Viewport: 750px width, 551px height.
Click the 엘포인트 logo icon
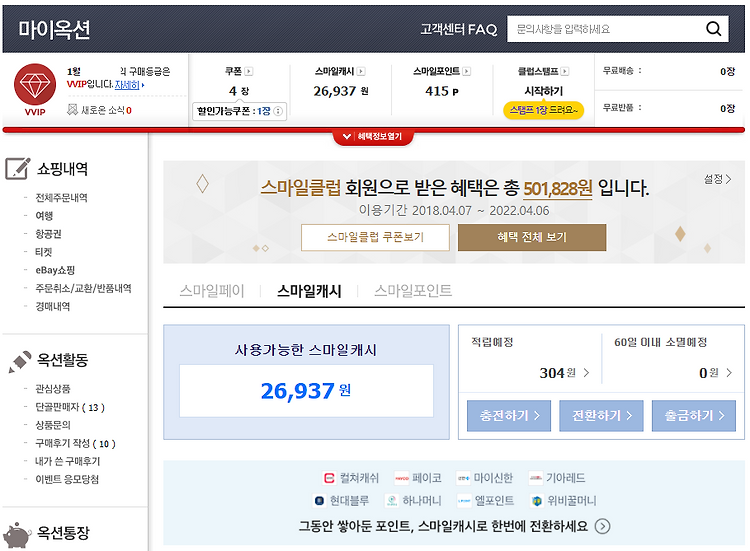click(464, 501)
